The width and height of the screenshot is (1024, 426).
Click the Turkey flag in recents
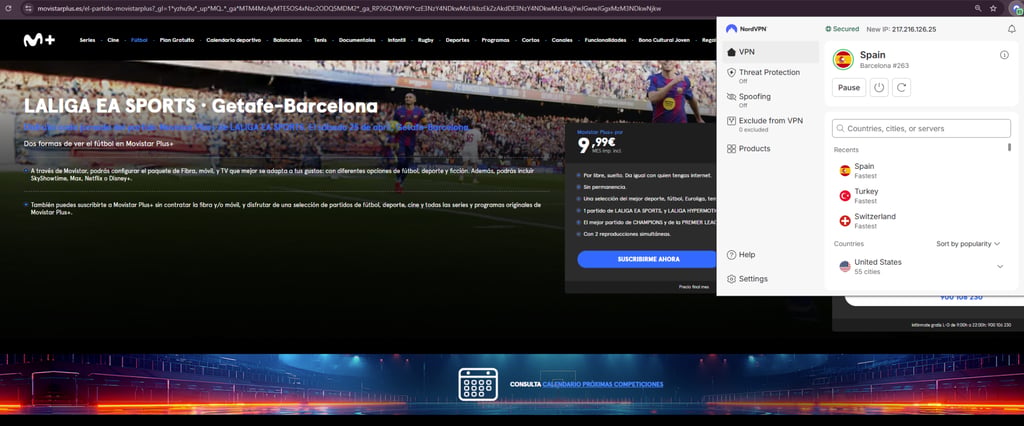pos(844,195)
